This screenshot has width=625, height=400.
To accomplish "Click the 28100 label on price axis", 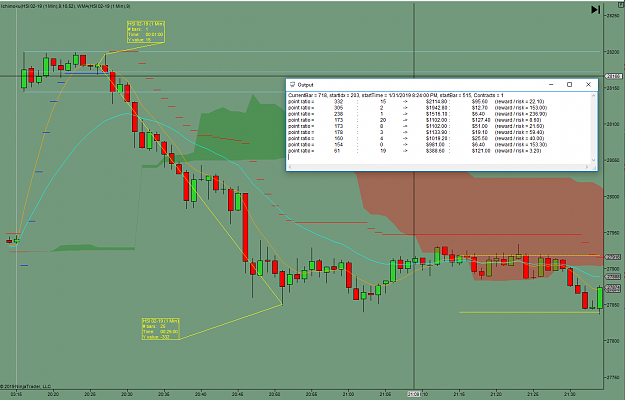I will pos(613,124).
